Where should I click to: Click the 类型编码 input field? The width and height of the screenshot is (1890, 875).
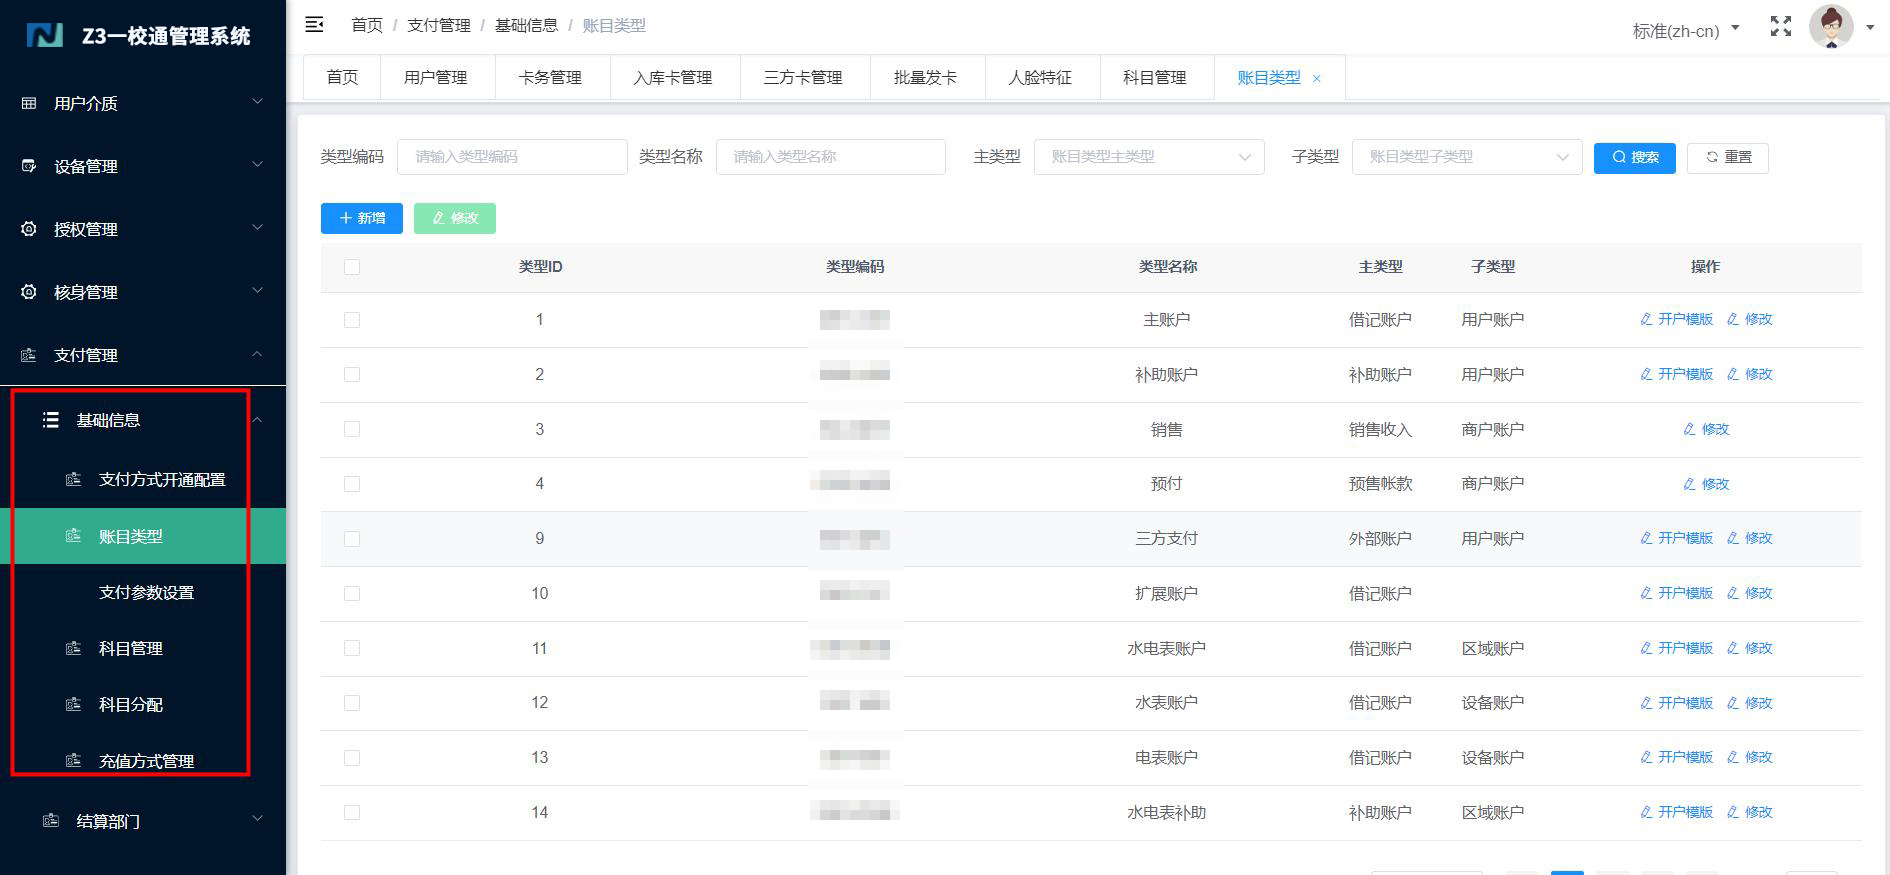pos(512,157)
